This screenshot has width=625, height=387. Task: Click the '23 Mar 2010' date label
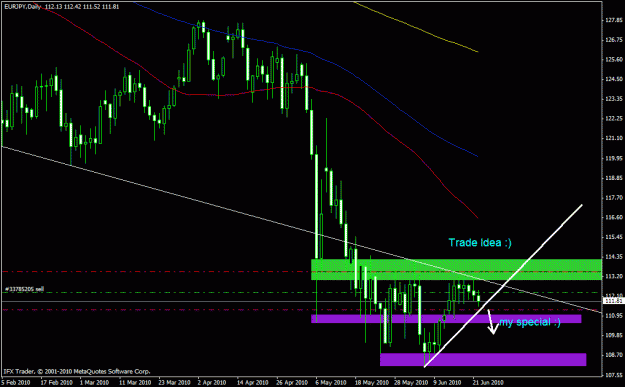(x=174, y=383)
